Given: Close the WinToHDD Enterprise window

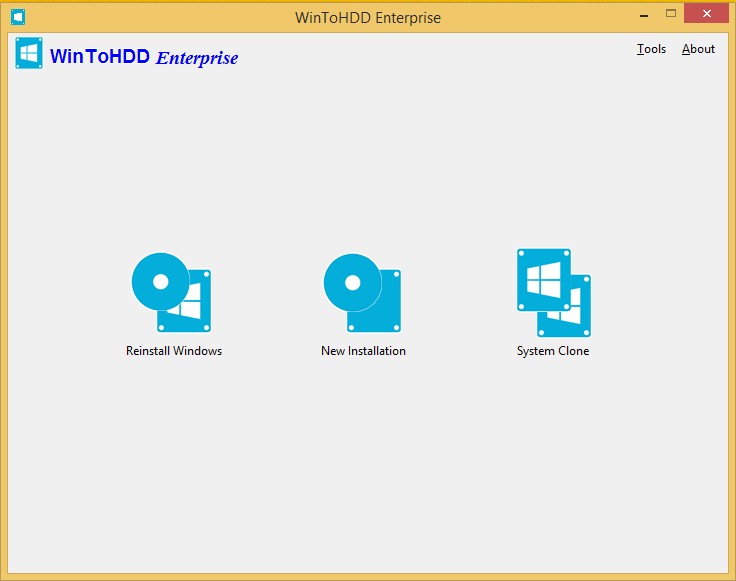Looking at the screenshot, I should point(708,14).
